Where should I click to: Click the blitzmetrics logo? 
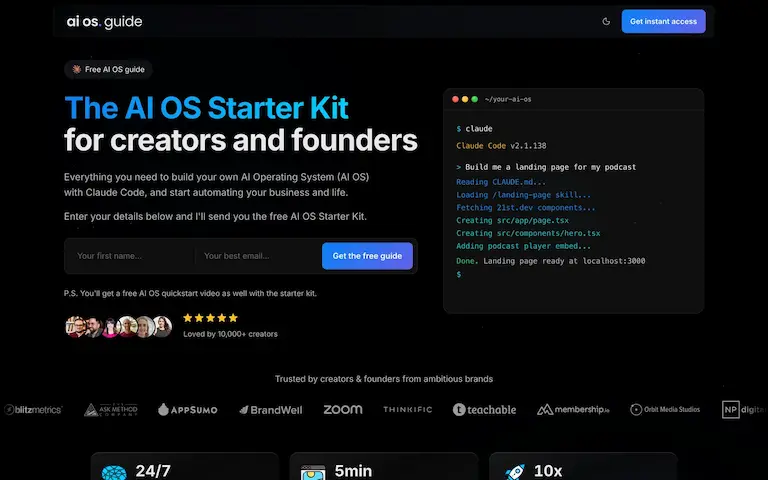coord(33,409)
